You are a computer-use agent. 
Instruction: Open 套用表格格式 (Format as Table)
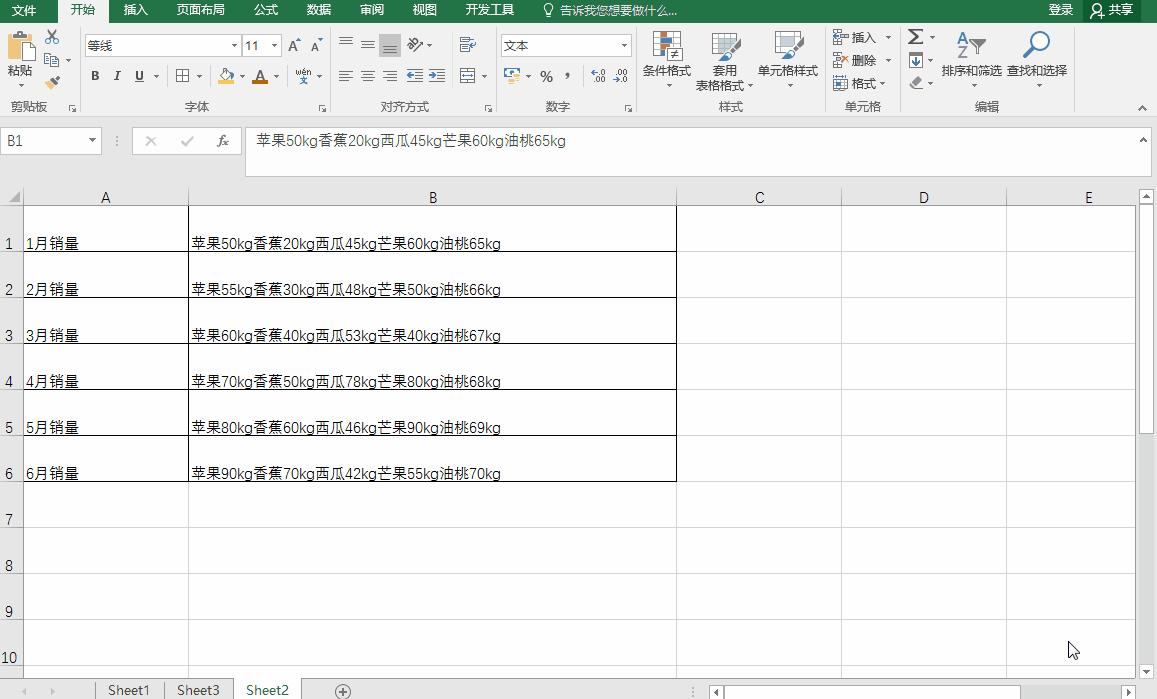[724, 60]
